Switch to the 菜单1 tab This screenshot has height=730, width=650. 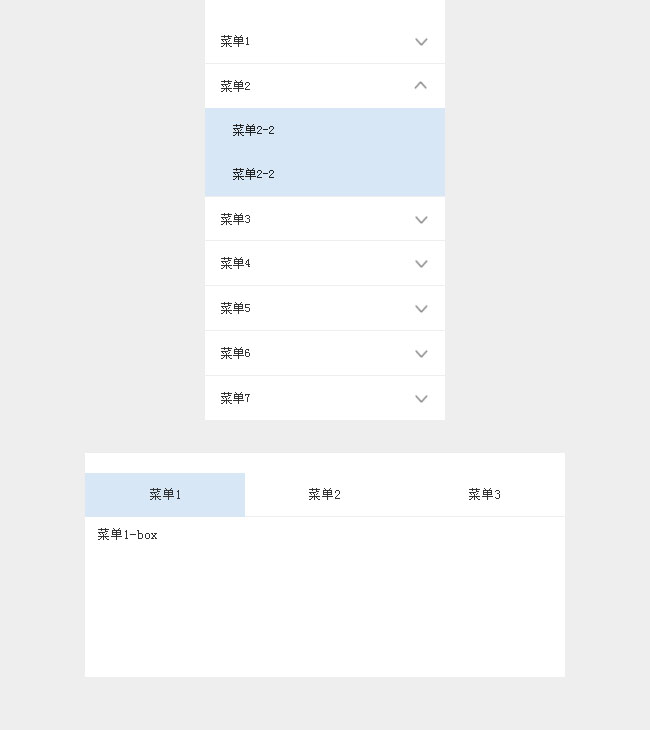click(x=165, y=494)
